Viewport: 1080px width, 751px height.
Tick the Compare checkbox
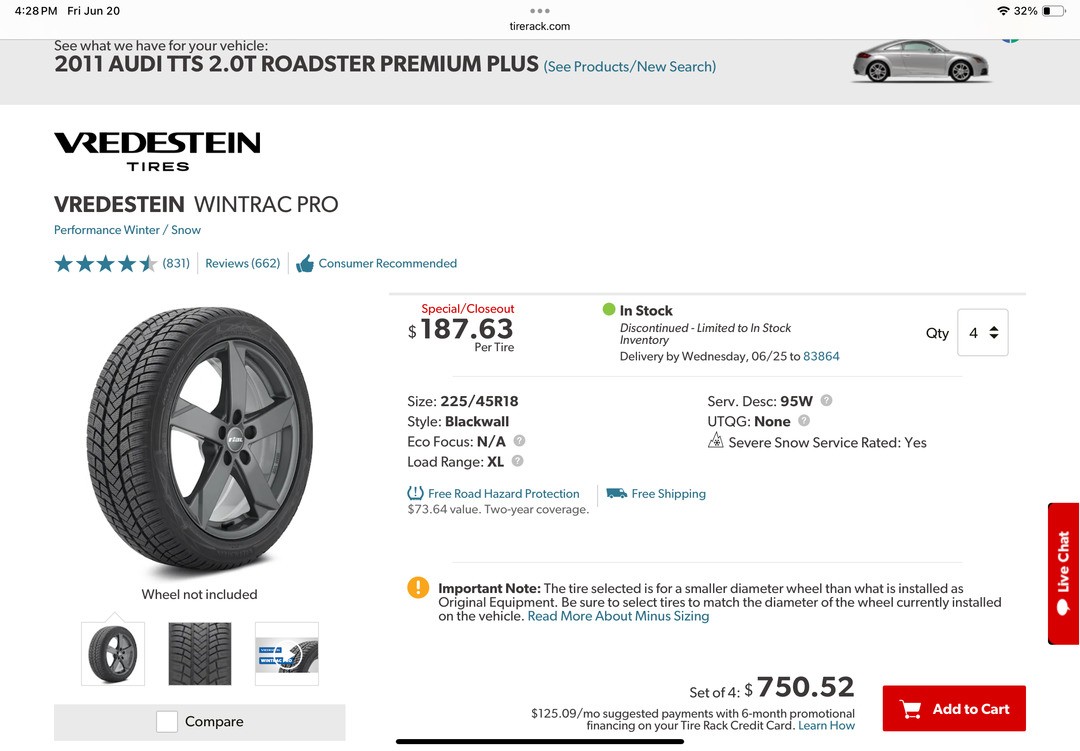(x=167, y=721)
